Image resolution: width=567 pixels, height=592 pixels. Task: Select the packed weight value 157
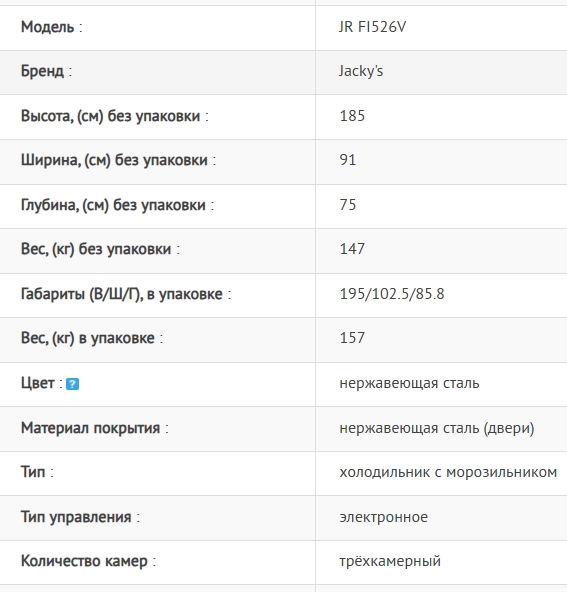(352, 338)
